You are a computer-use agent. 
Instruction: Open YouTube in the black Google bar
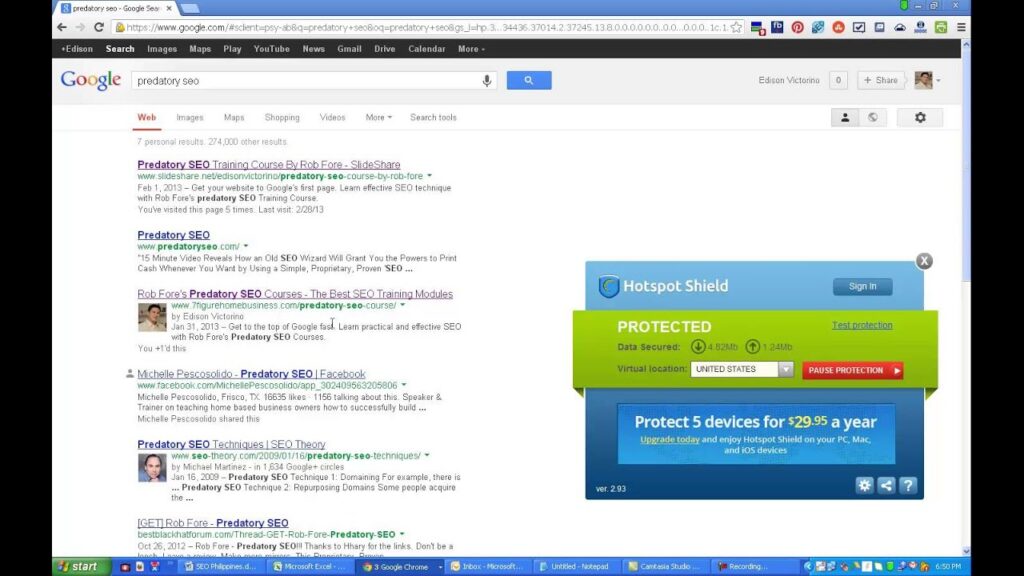(272, 49)
